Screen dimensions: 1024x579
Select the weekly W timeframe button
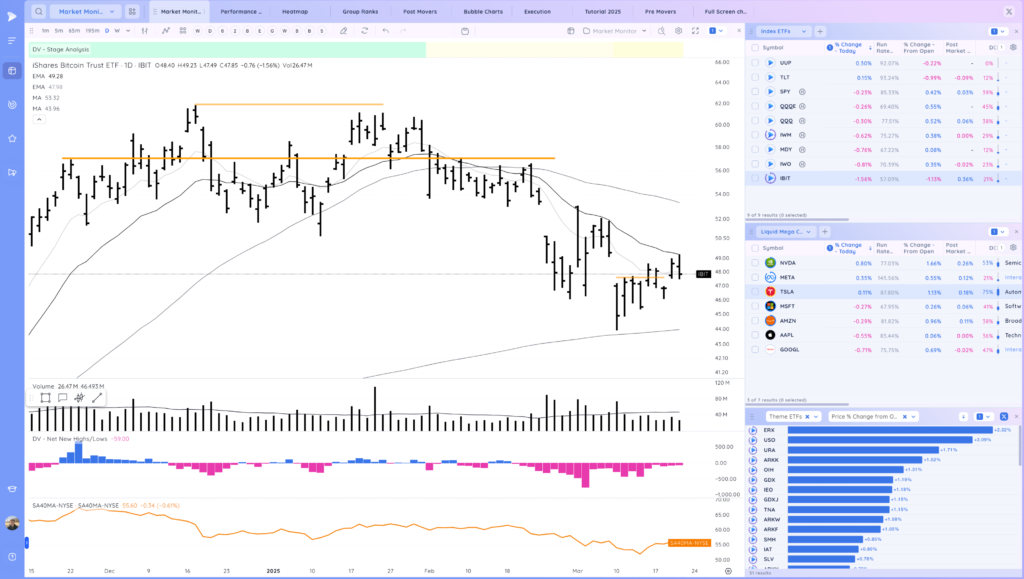118,31
